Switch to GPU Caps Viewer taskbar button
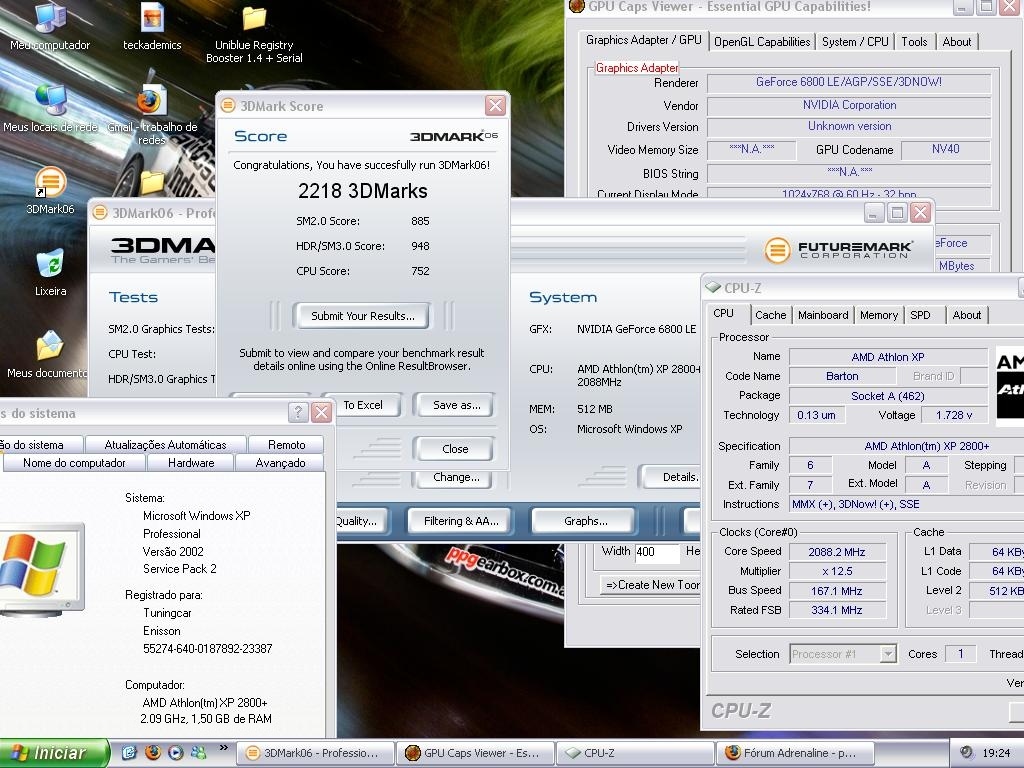The image size is (1024, 768). [475, 753]
